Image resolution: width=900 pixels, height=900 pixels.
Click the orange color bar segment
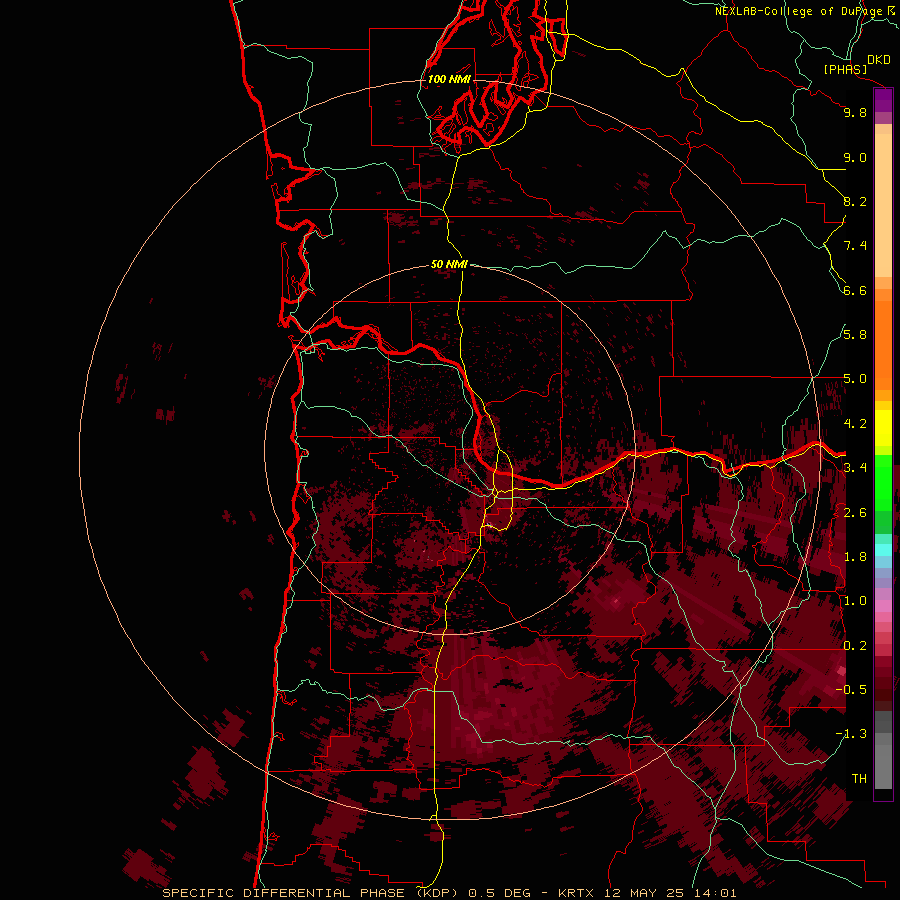coord(883,345)
